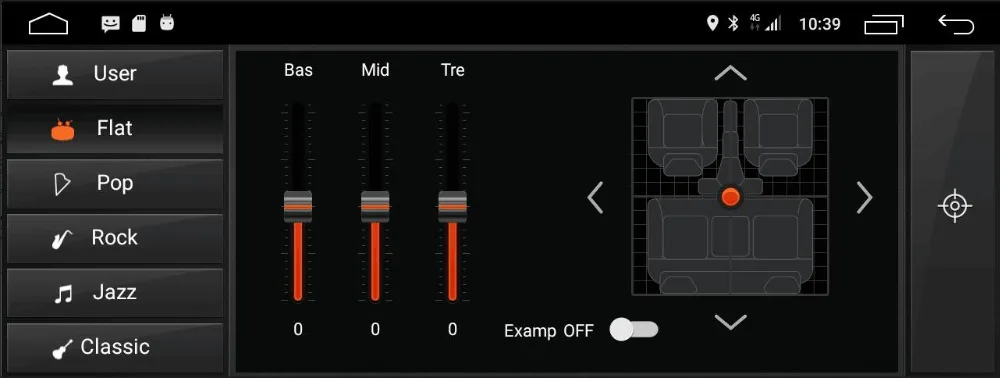Image resolution: width=1000 pixels, height=378 pixels.
Task: Center the sound field with crosshair button
Action: 955,206
